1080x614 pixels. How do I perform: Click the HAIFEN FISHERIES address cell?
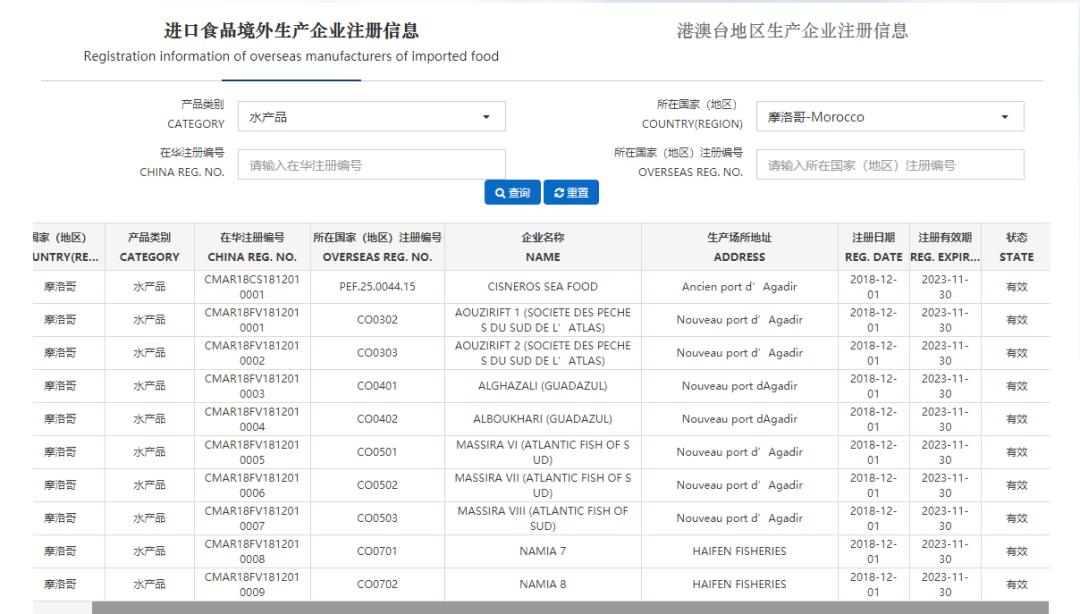(x=740, y=550)
